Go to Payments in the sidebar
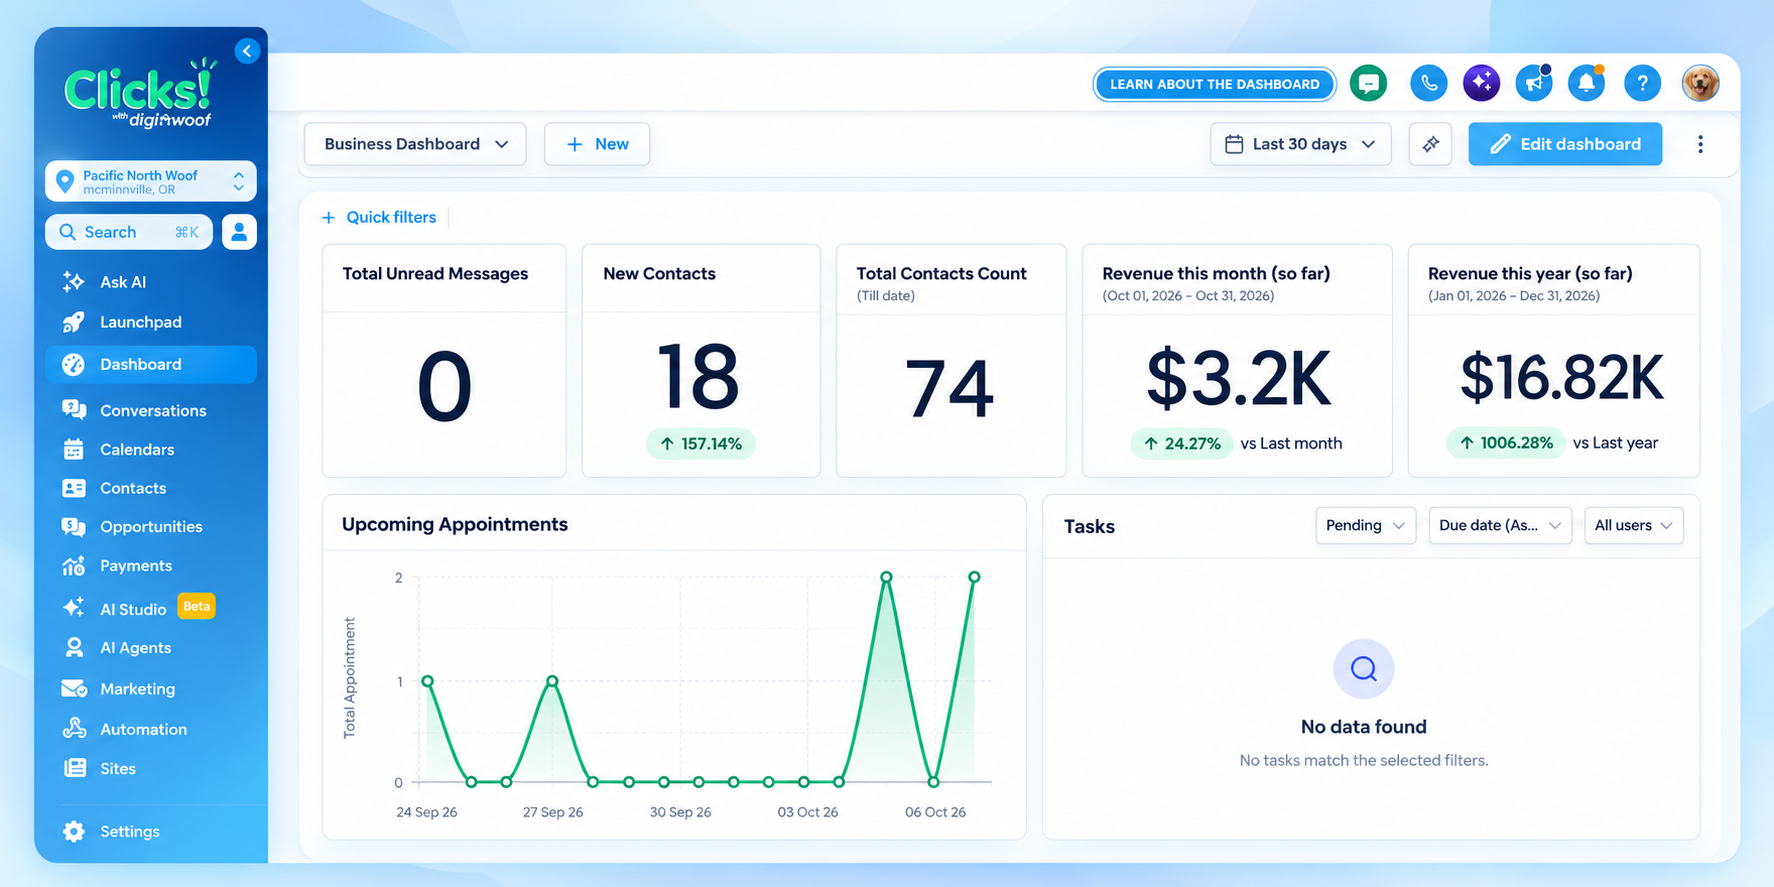The height and width of the screenshot is (887, 1774). click(x=150, y=566)
